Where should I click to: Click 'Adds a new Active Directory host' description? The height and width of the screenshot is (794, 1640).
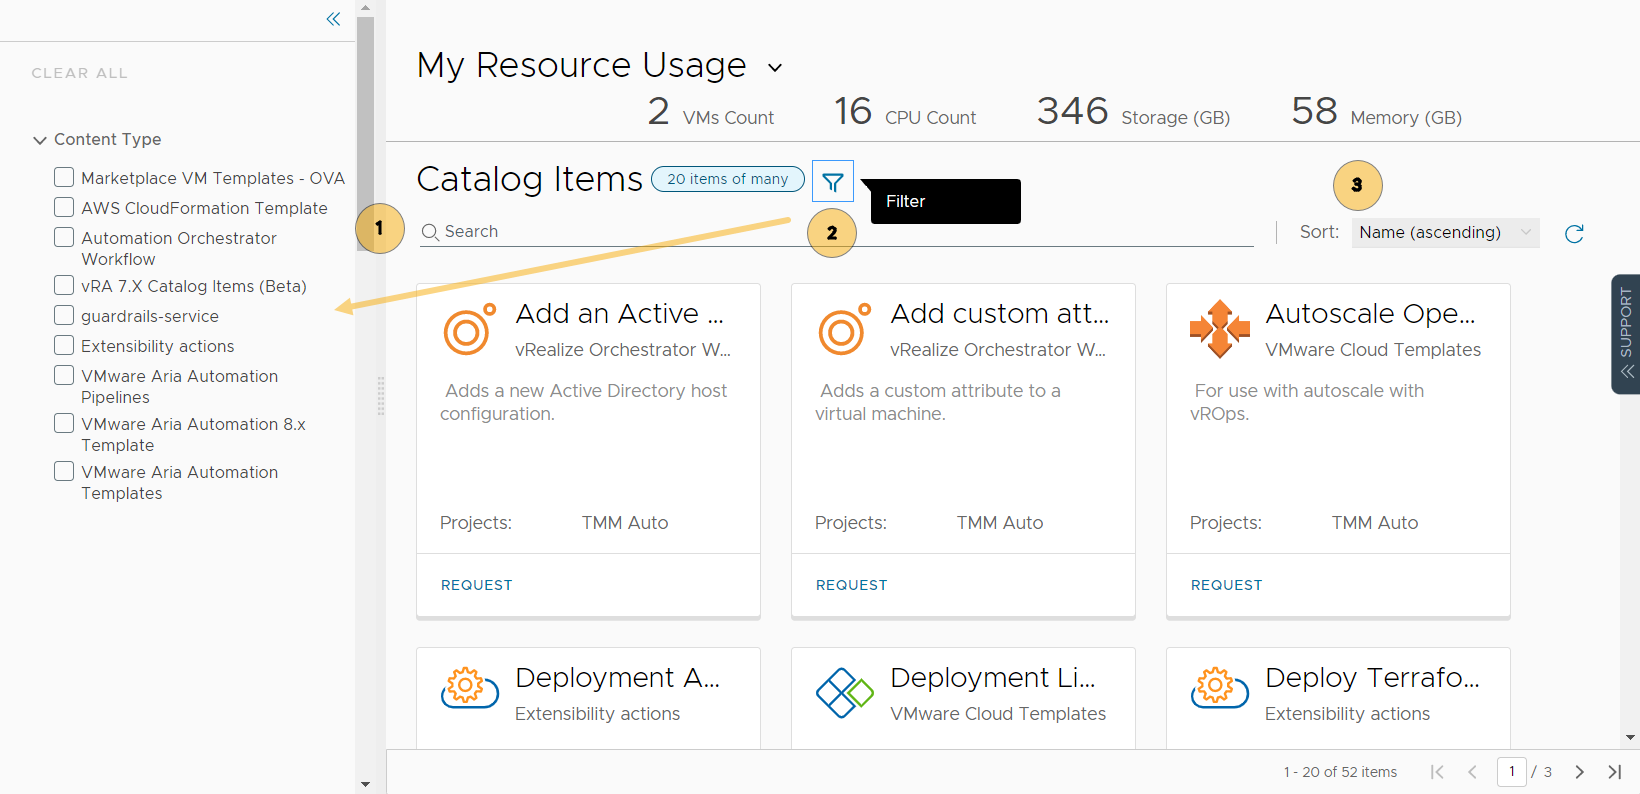pyautogui.click(x=583, y=402)
